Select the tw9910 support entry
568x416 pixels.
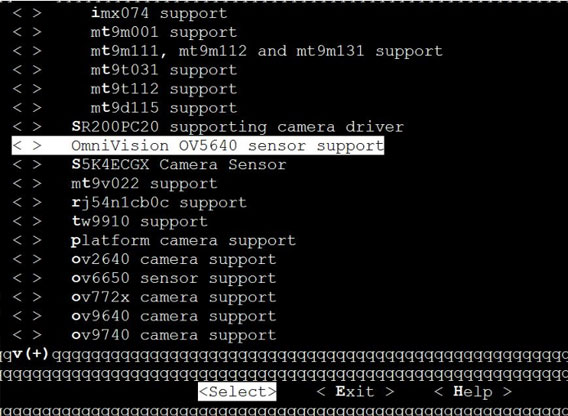tap(139, 221)
